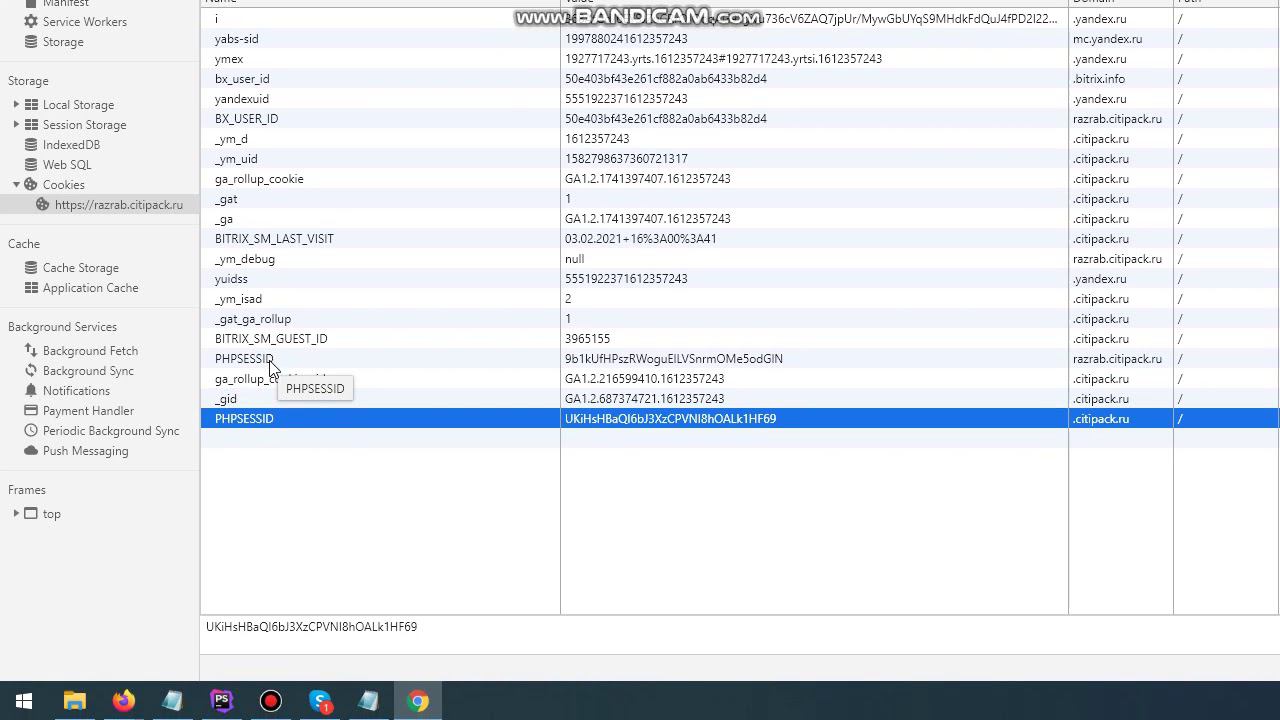The height and width of the screenshot is (720, 1280).
Task: Collapse the Cookies tree node
Action: 16,184
